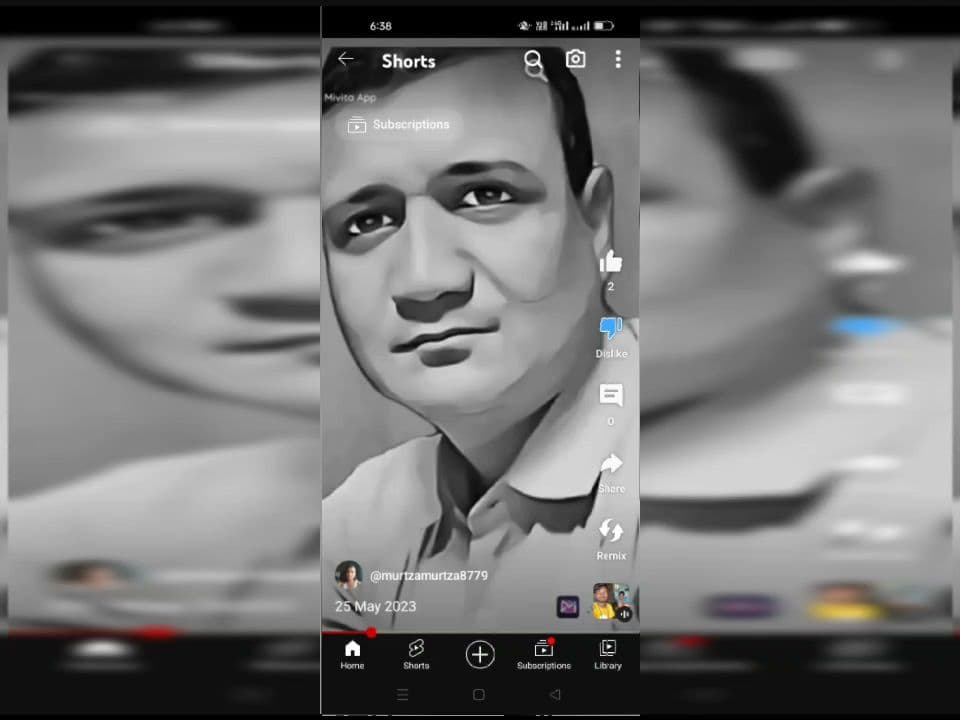Seek using the red progress bar
960x720 pixels.
point(371,632)
